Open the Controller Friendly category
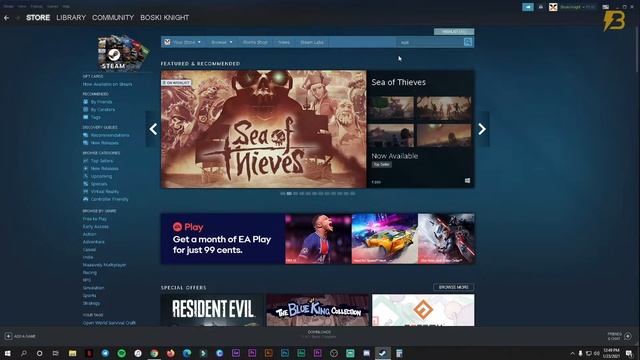 coord(109,199)
